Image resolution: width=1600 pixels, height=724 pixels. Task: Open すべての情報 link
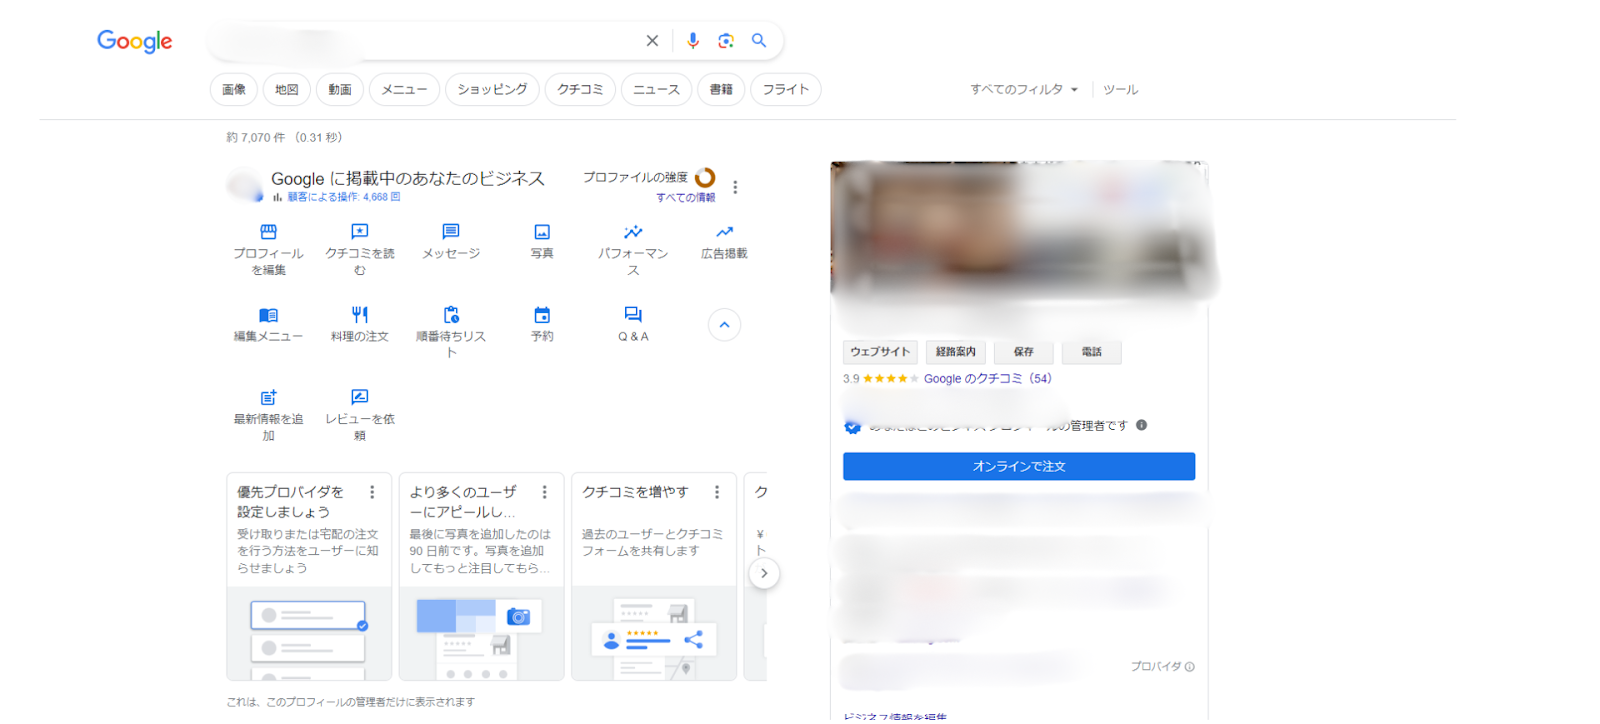point(686,198)
